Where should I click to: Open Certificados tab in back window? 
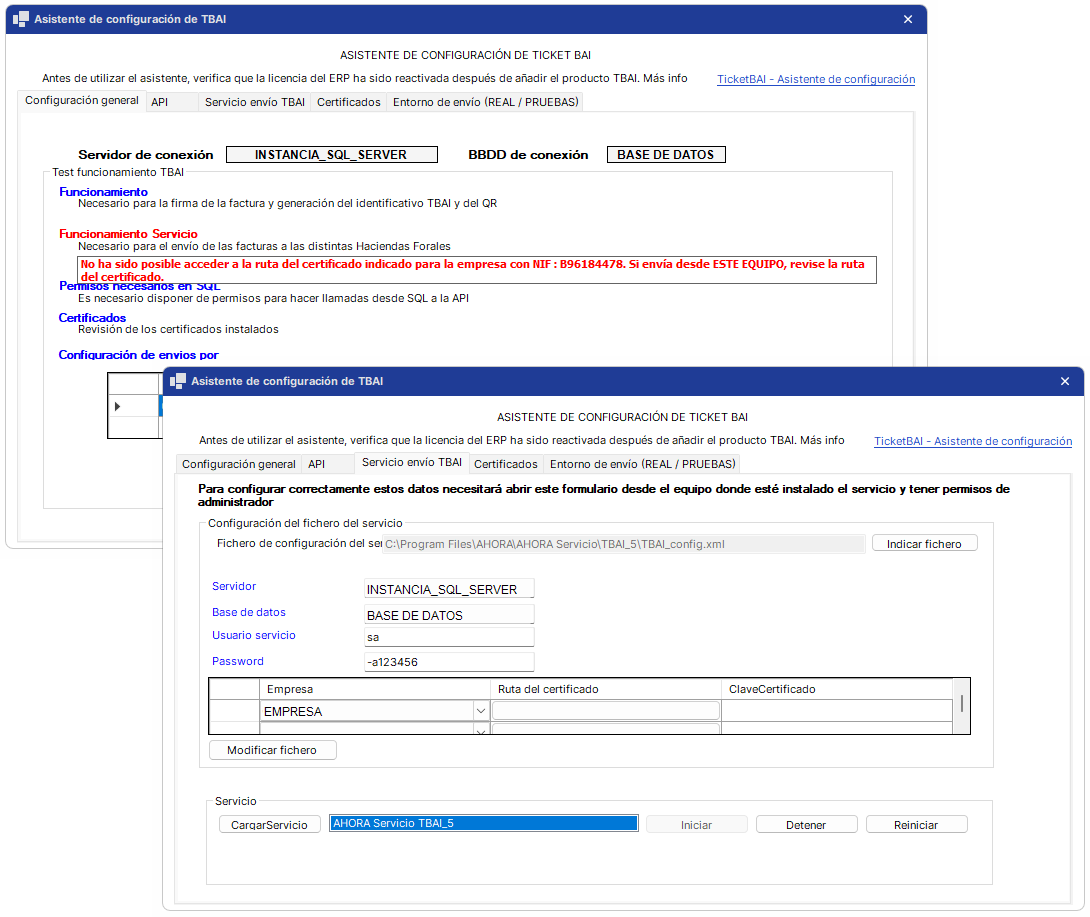click(349, 102)
